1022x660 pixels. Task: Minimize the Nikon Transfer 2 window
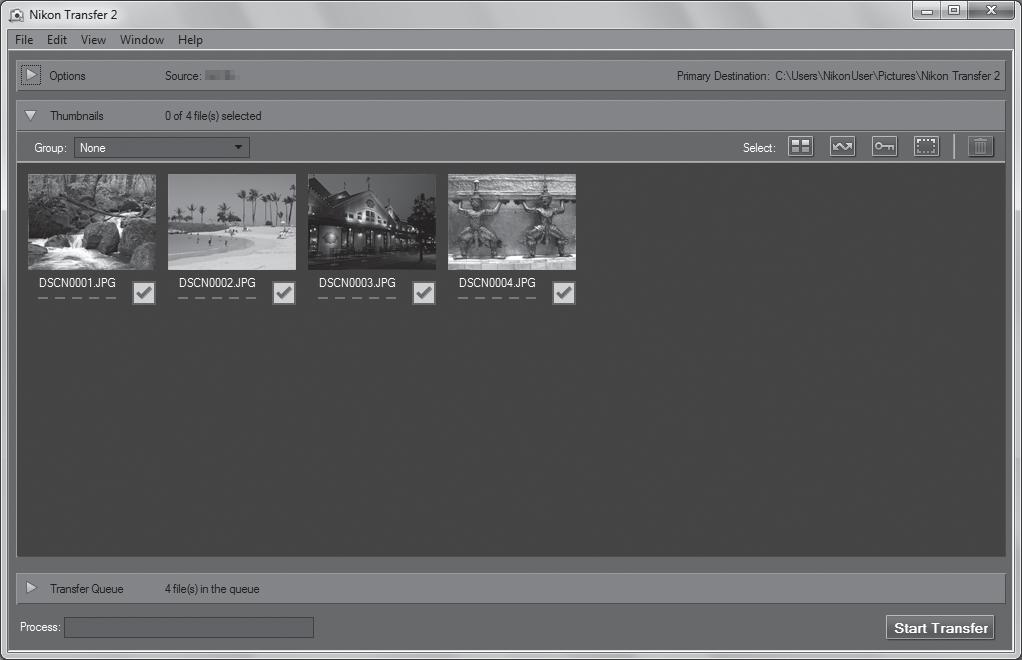click(927, 11)
